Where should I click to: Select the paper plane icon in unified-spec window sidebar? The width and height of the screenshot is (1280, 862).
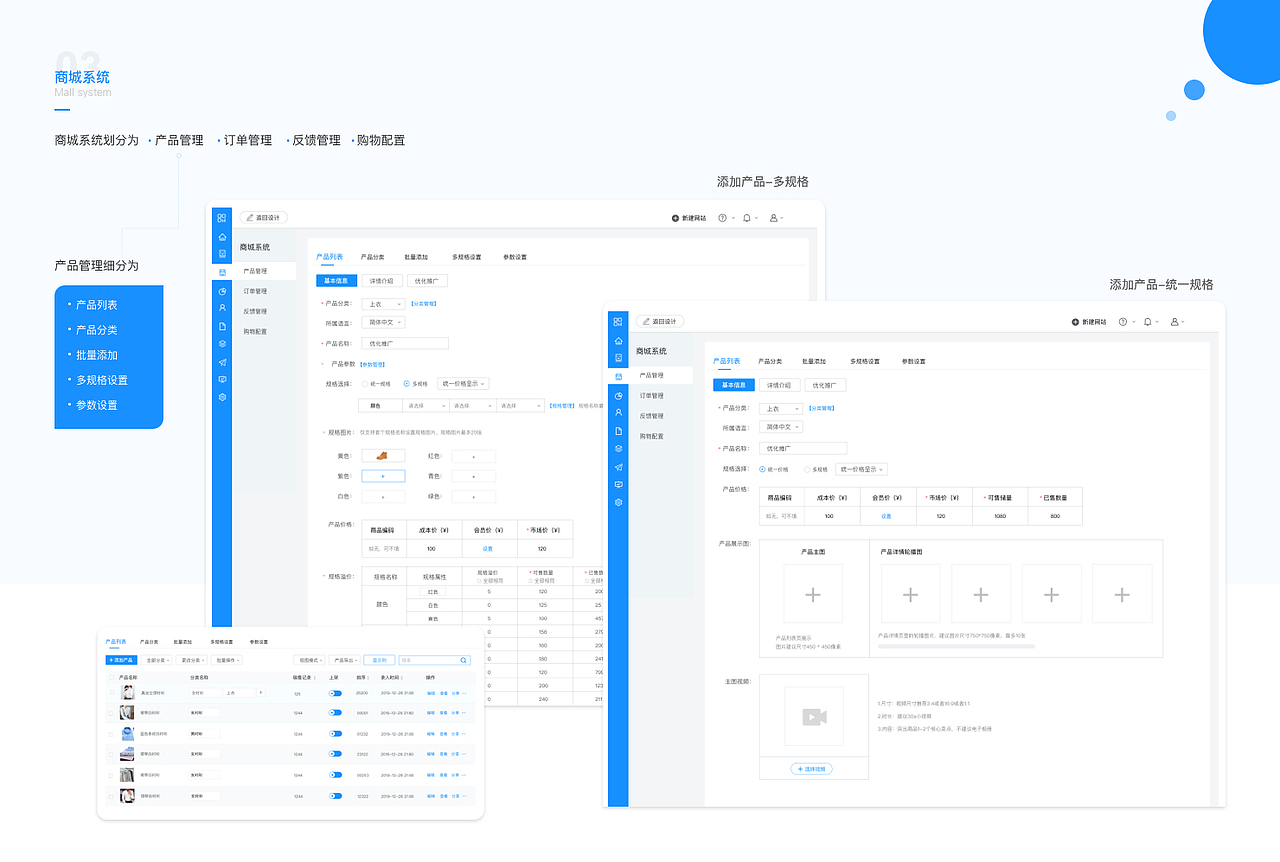pyautogui.click(x=618, y=467)
